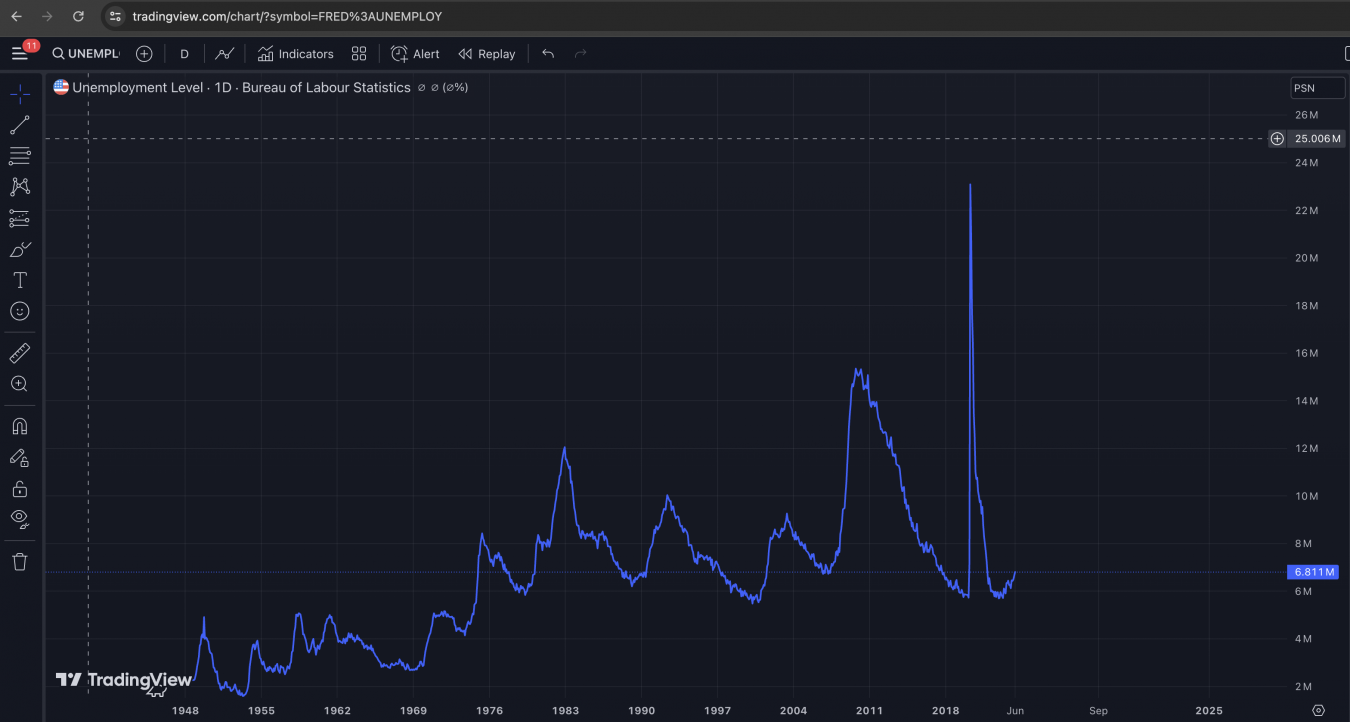Hide all drawings with the eye icon
The width and height of the screenshot is (1350, 722).
20,518
